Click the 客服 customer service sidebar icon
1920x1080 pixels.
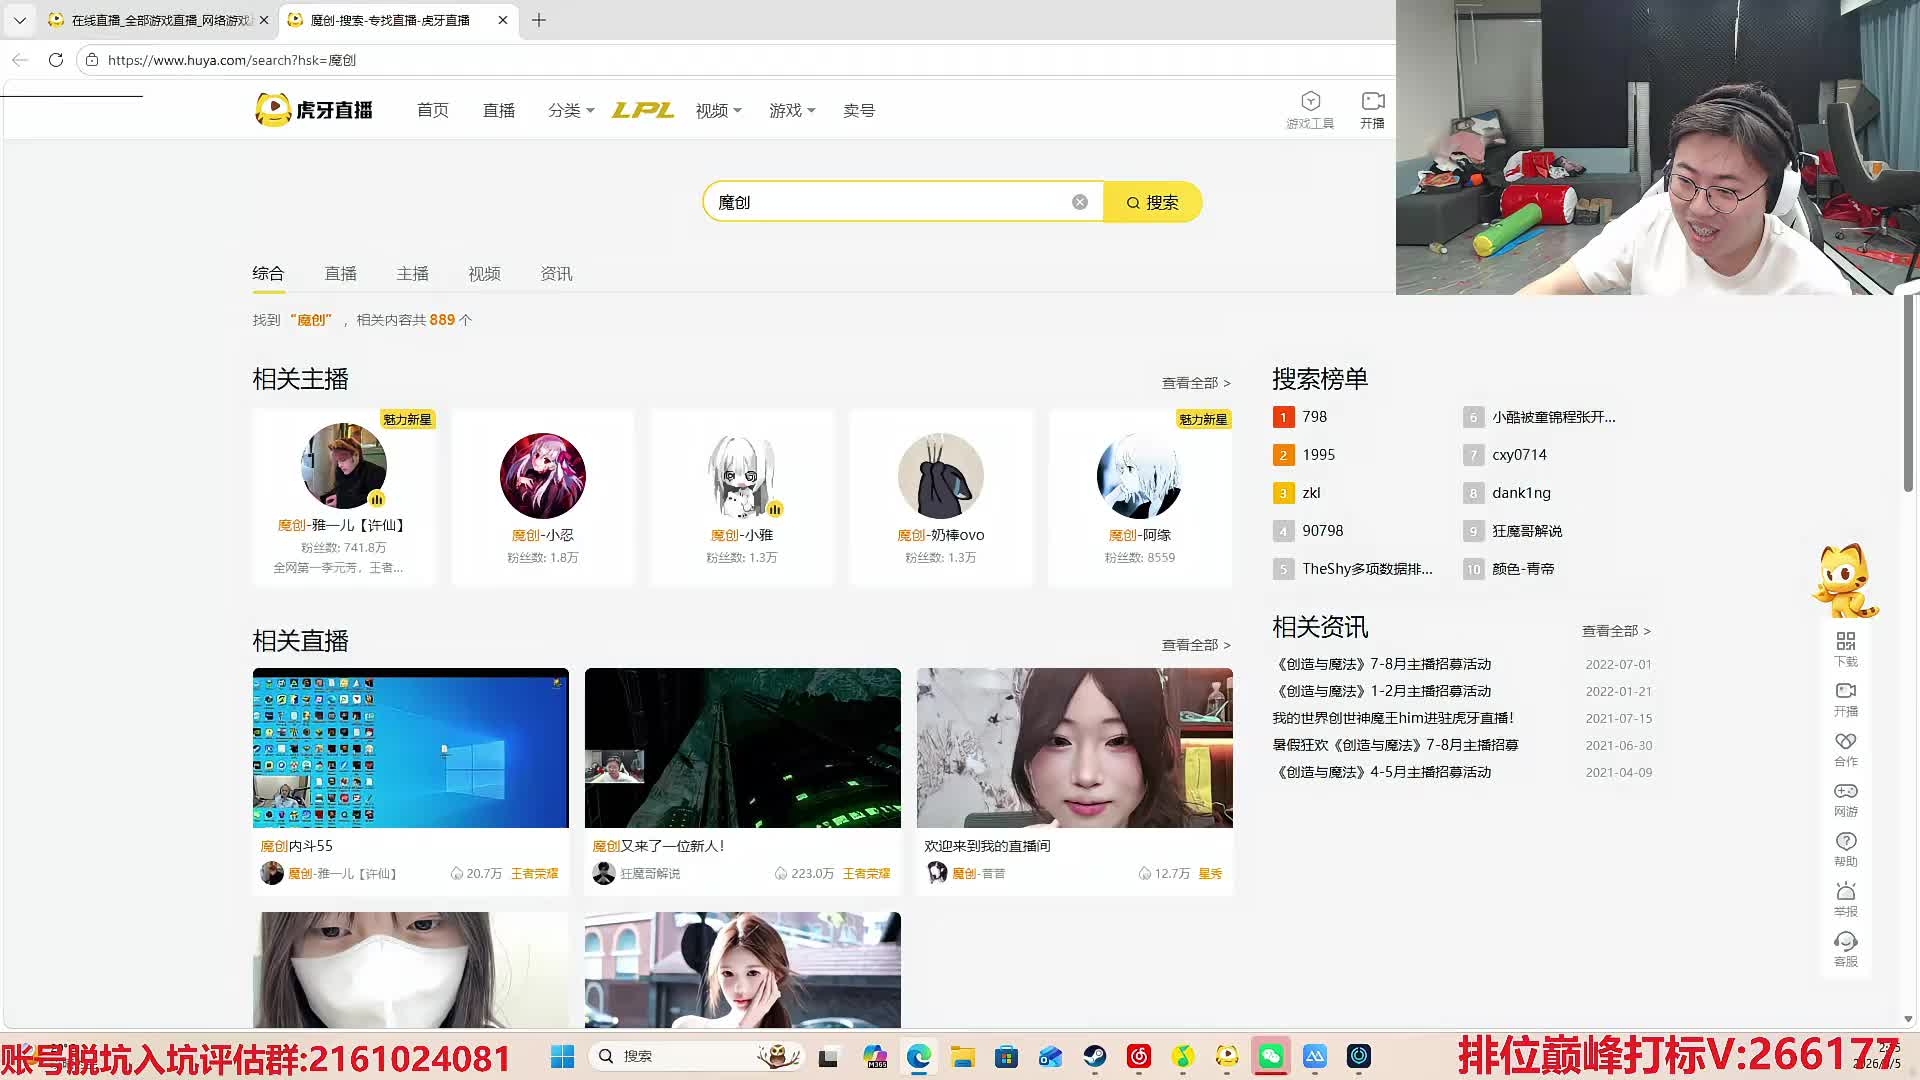click(x=1846, y=949)
